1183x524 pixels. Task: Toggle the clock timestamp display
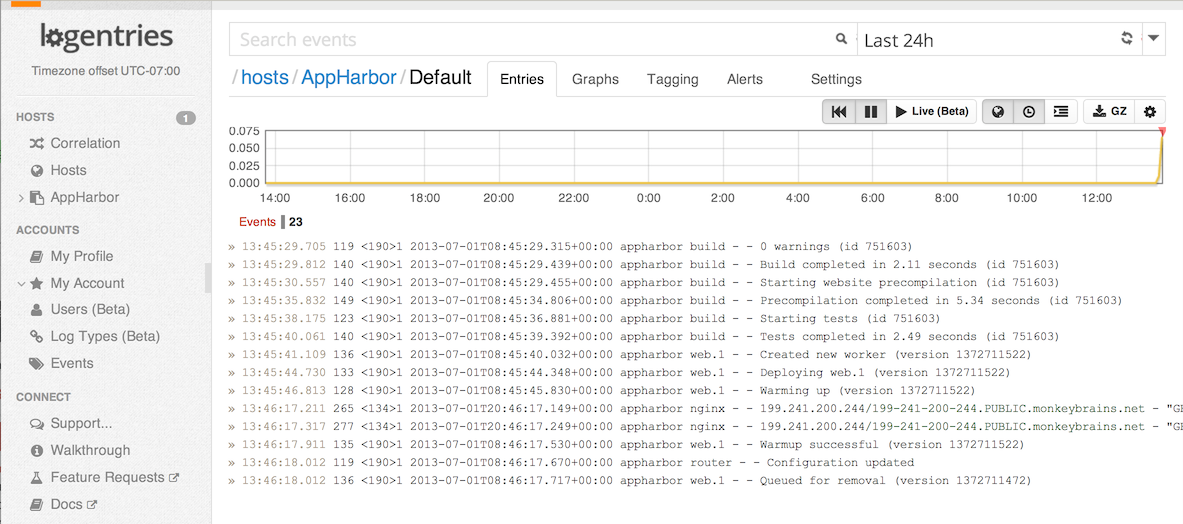1029,112
